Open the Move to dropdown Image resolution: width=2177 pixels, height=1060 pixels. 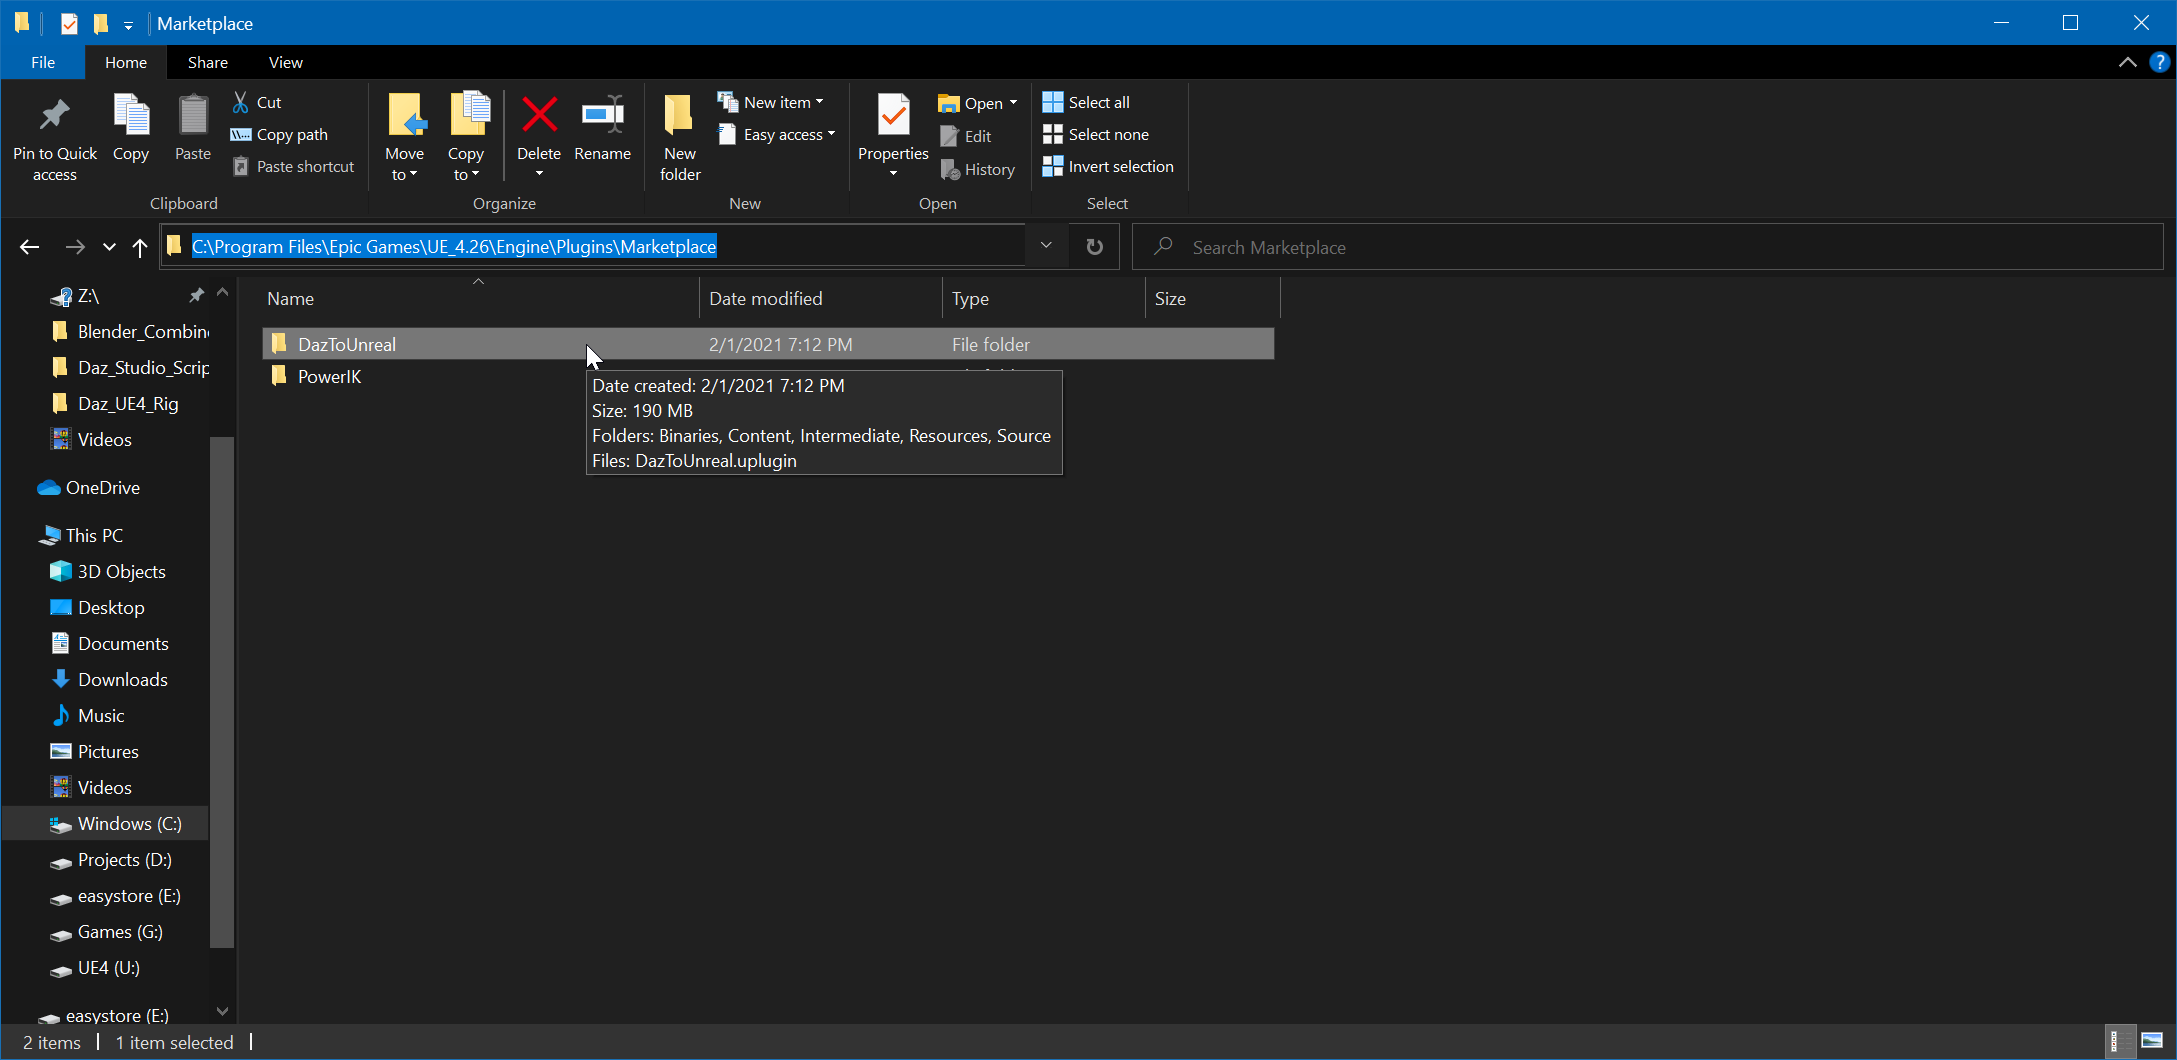[404, 165]
